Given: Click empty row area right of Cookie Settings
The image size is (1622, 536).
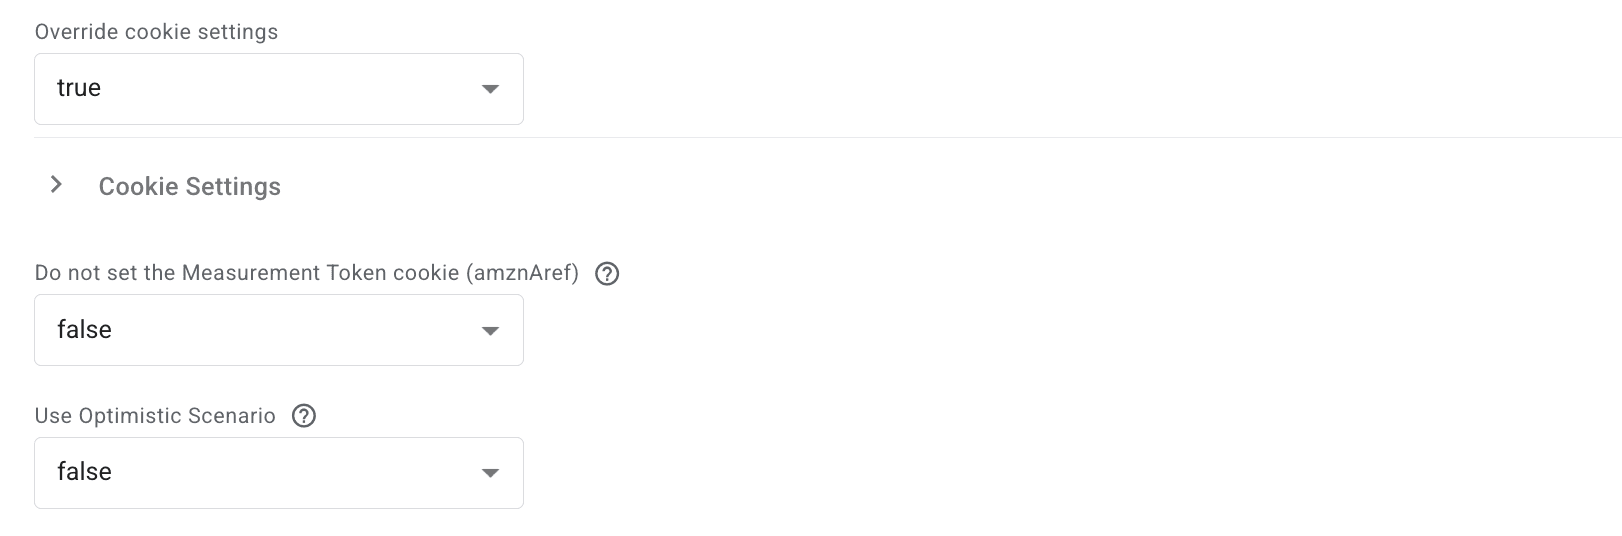Looking at the screenshot, I should click(900, 187).
